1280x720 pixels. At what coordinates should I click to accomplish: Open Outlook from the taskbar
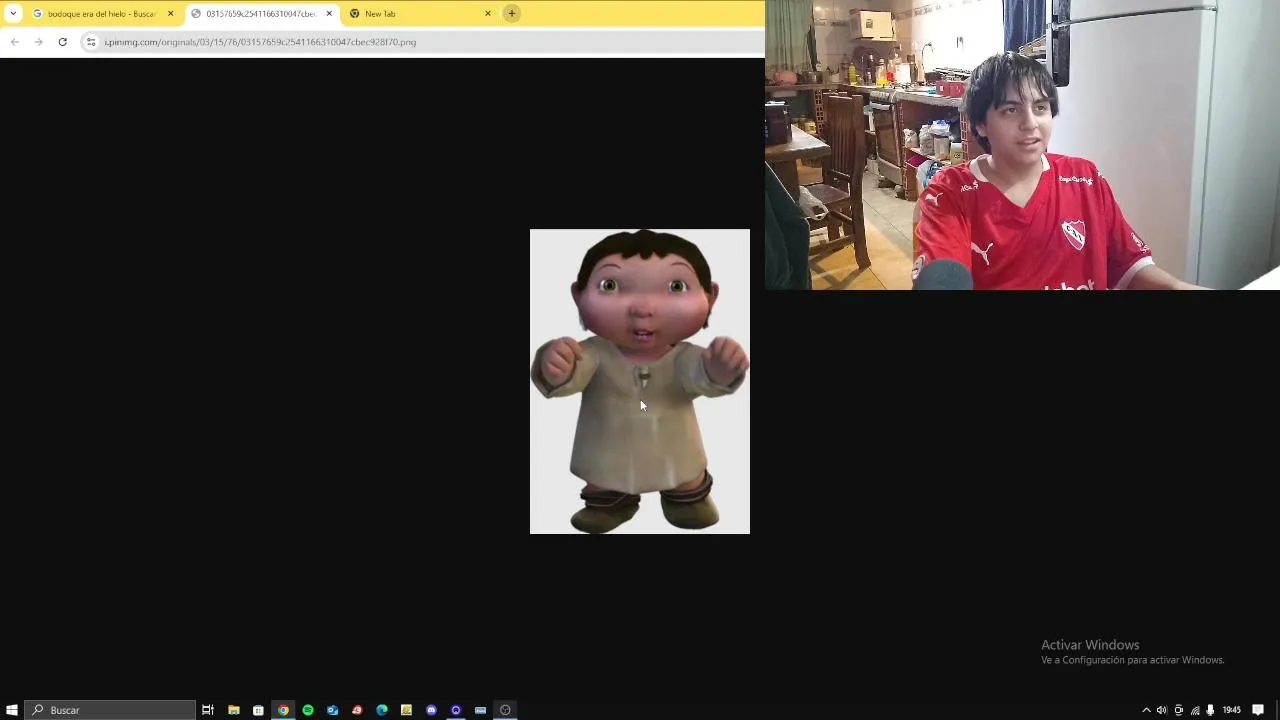332,710
